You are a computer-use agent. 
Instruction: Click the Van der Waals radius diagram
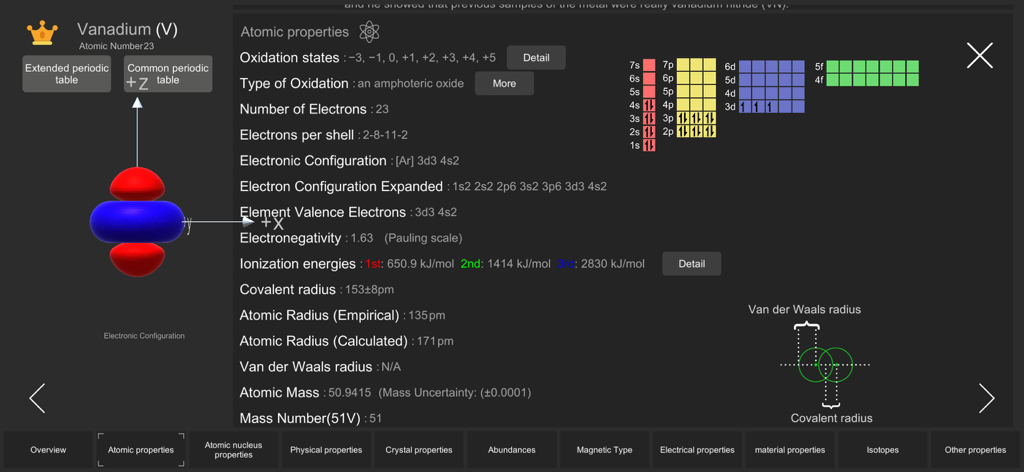tap(825, 365)
